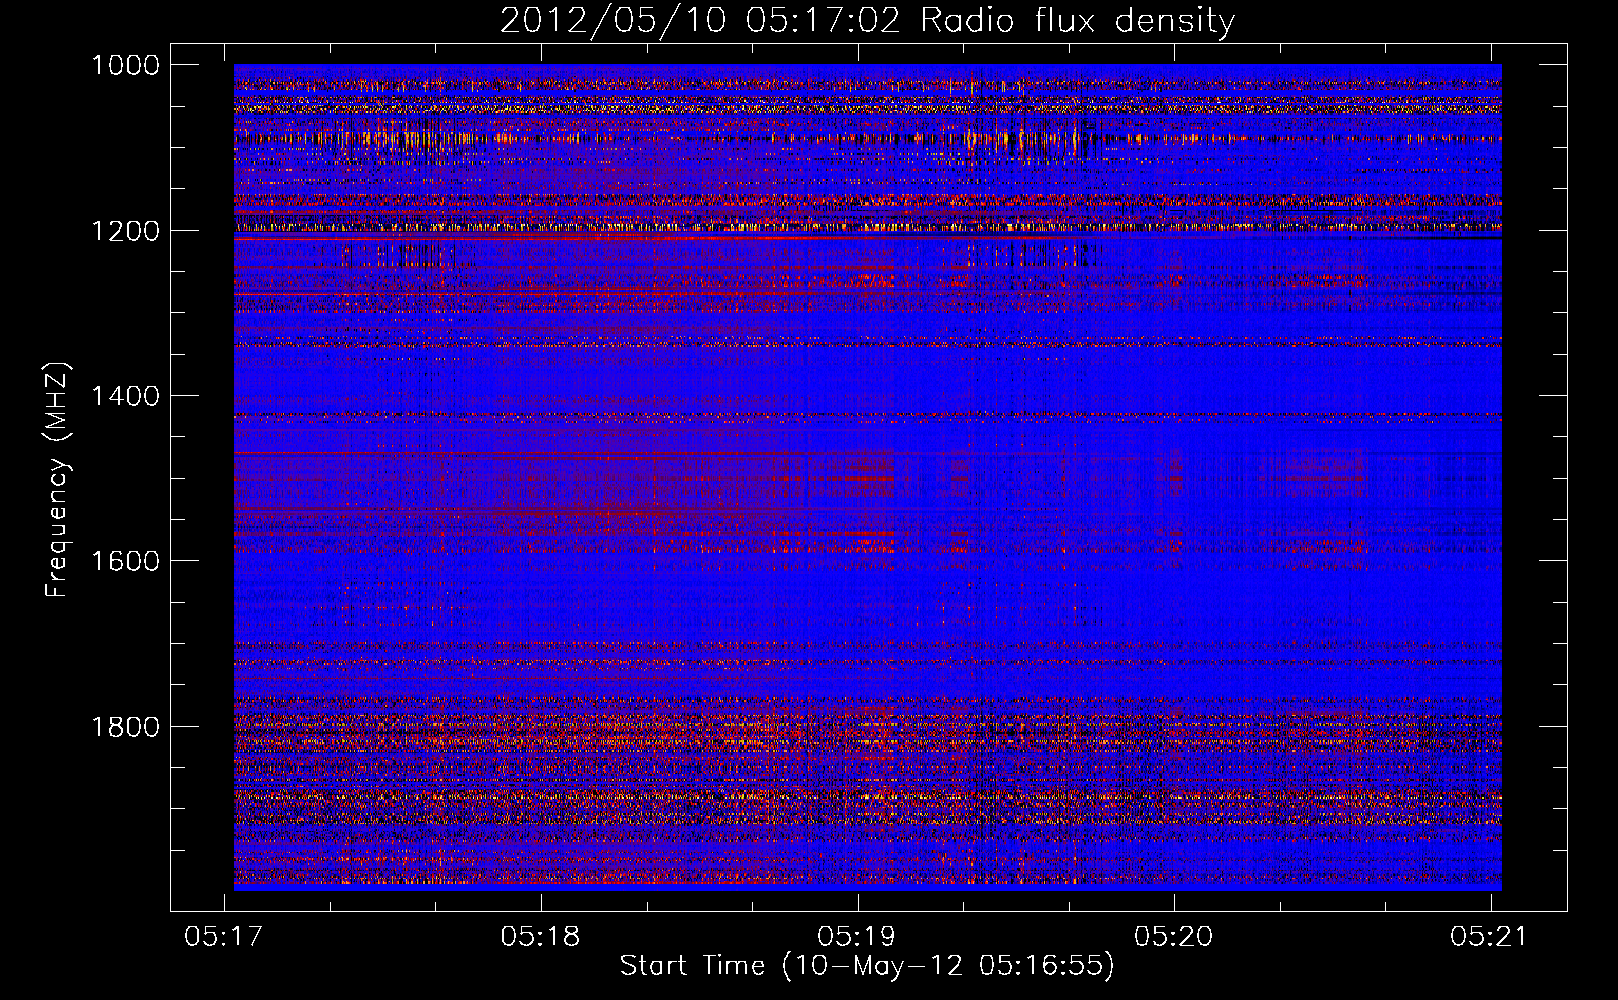Click the 05:18 time axis label

[x=540, y=936]
